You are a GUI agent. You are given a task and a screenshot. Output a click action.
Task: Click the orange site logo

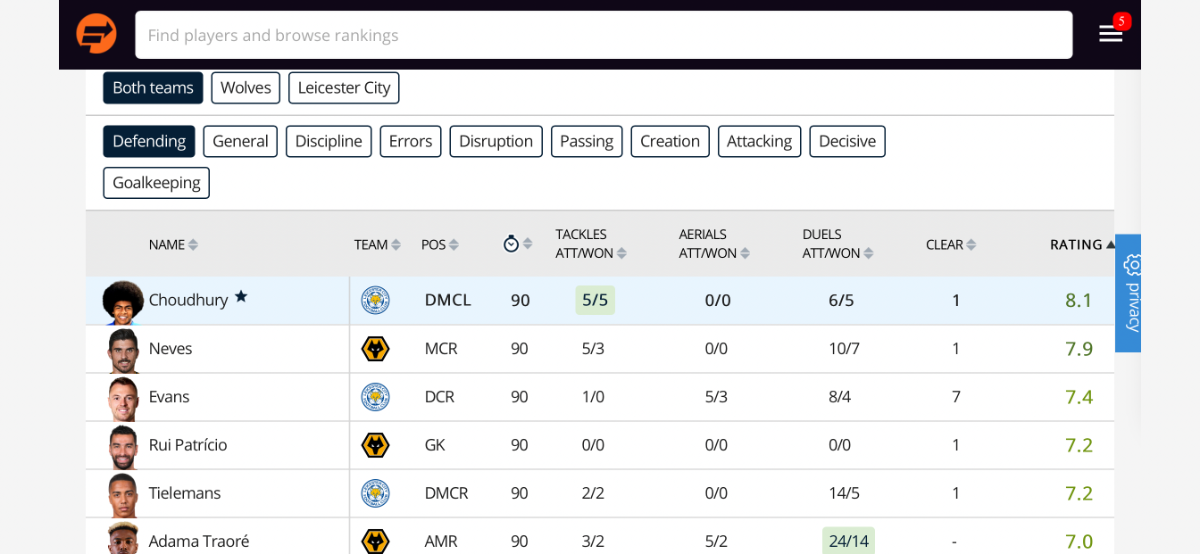click(x=96, y=34)
